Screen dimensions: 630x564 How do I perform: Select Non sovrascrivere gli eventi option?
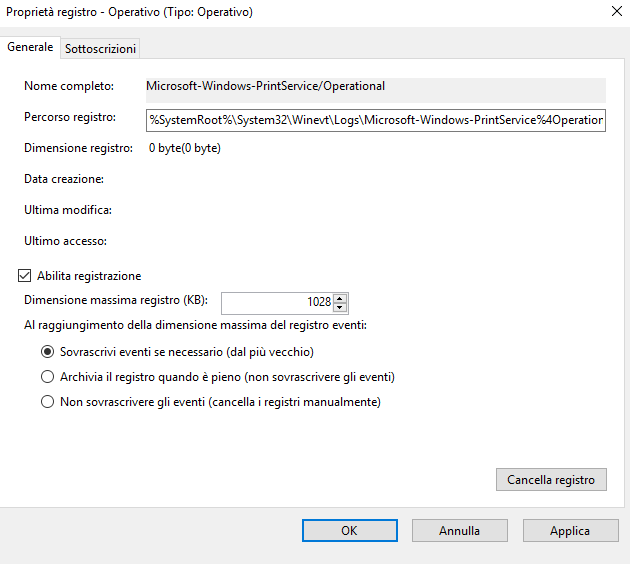47,402
